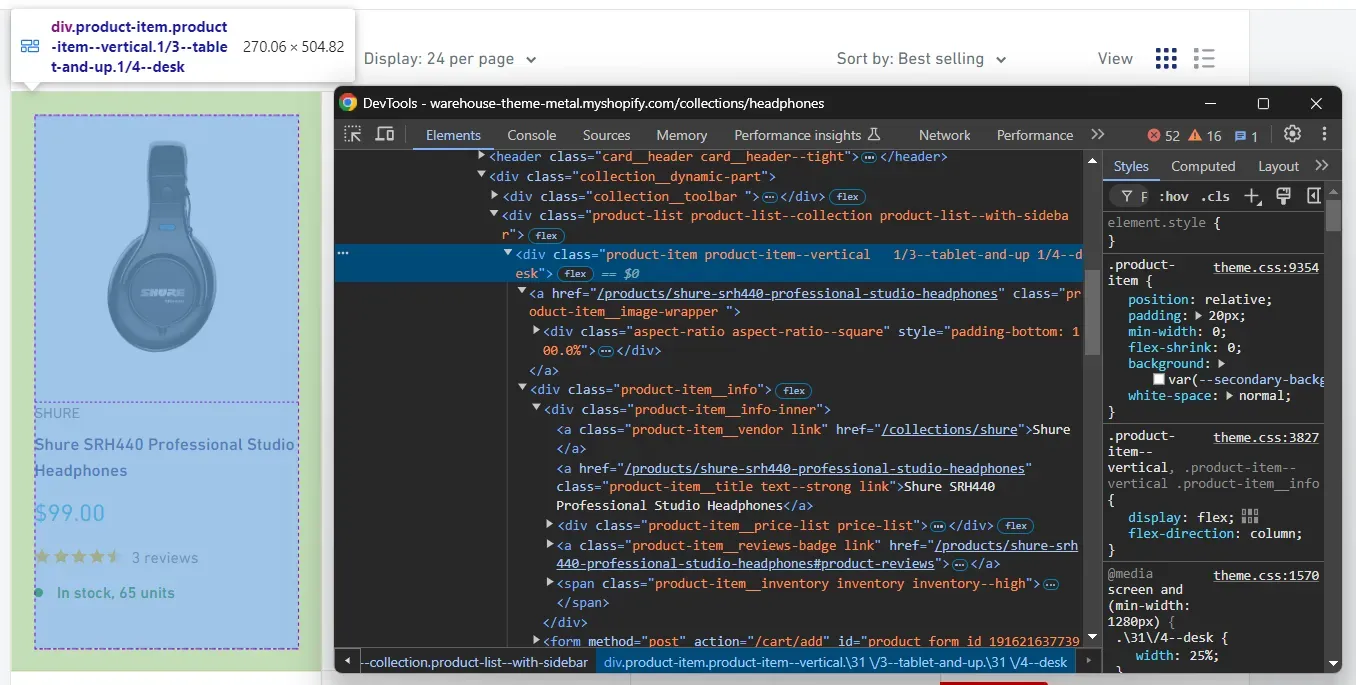Switch to grid view on the collection page
Screen dimensions: 1356x685
click(x=1166, y=58)
